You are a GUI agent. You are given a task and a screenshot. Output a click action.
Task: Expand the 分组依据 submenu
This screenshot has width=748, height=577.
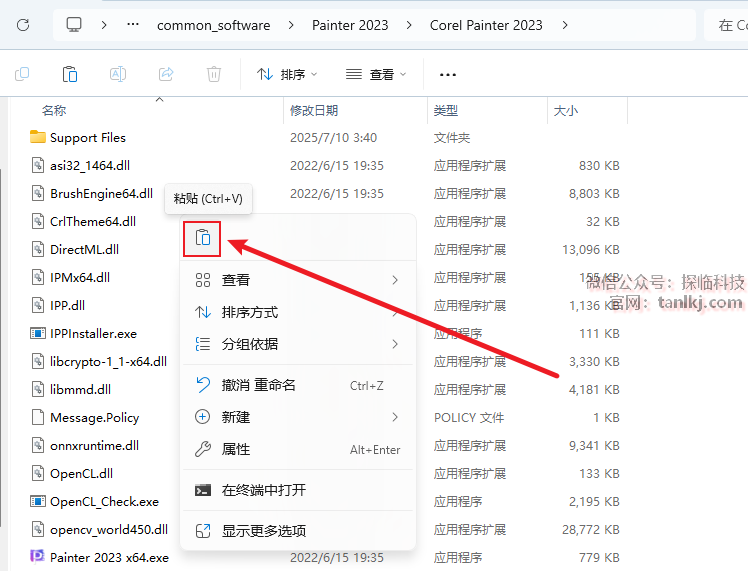click(297, 344)
